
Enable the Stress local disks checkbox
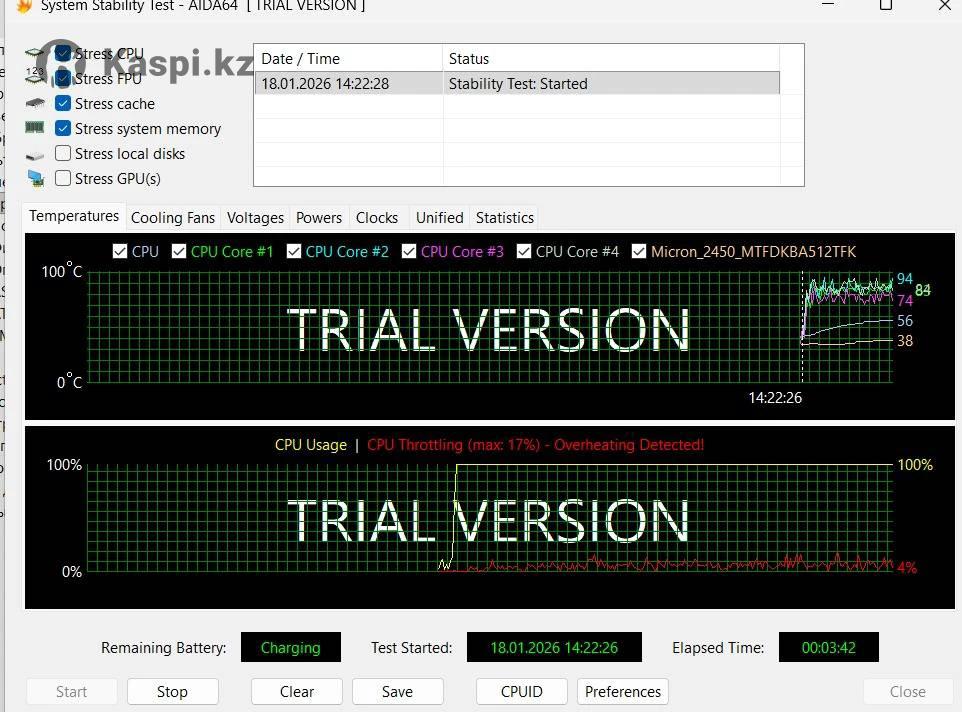(x=63, y=154)
